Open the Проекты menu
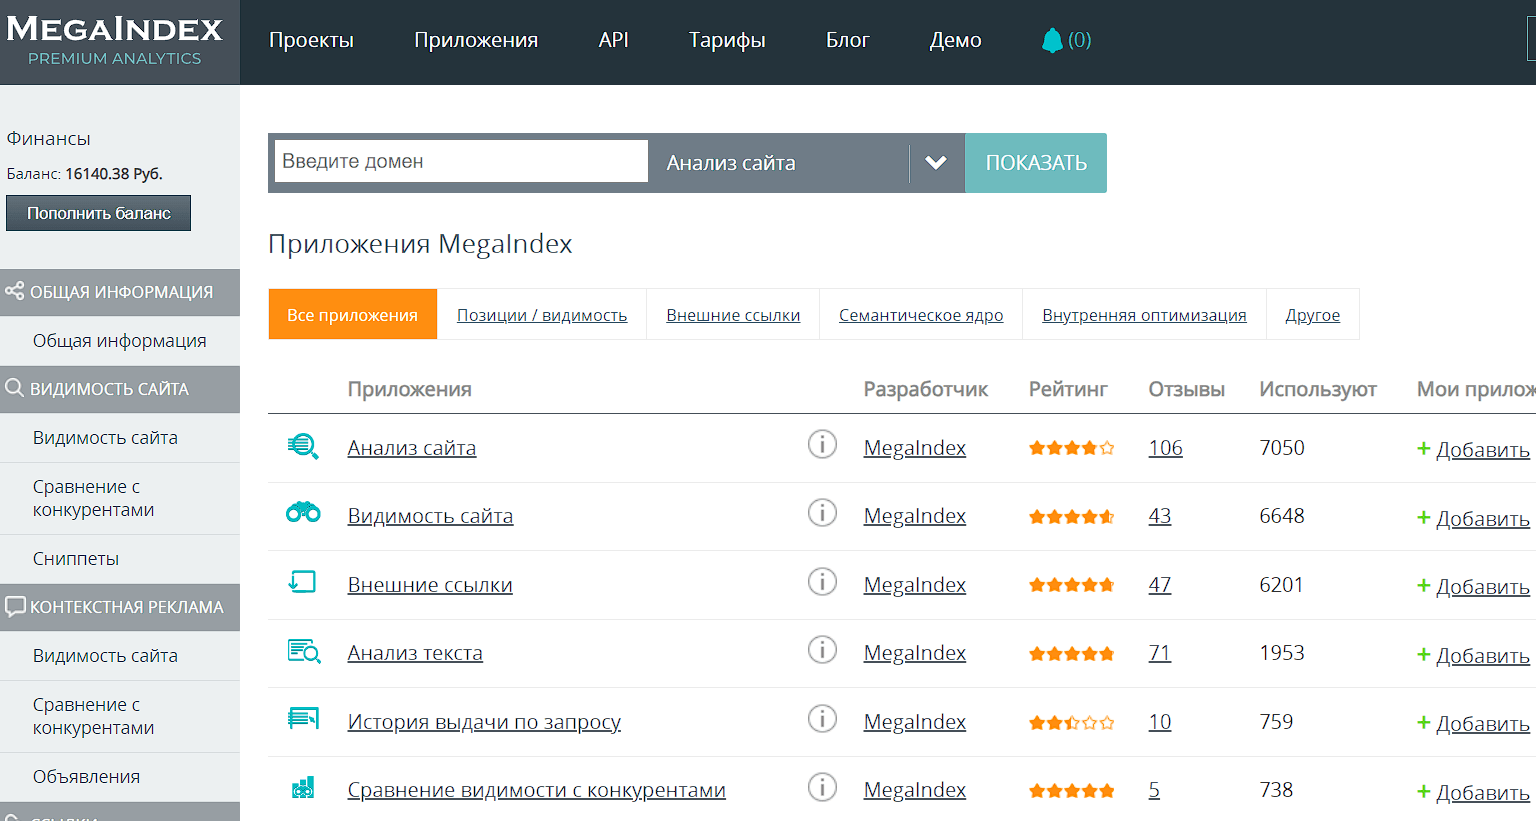 pyautogui.click(x=311, y=40)
